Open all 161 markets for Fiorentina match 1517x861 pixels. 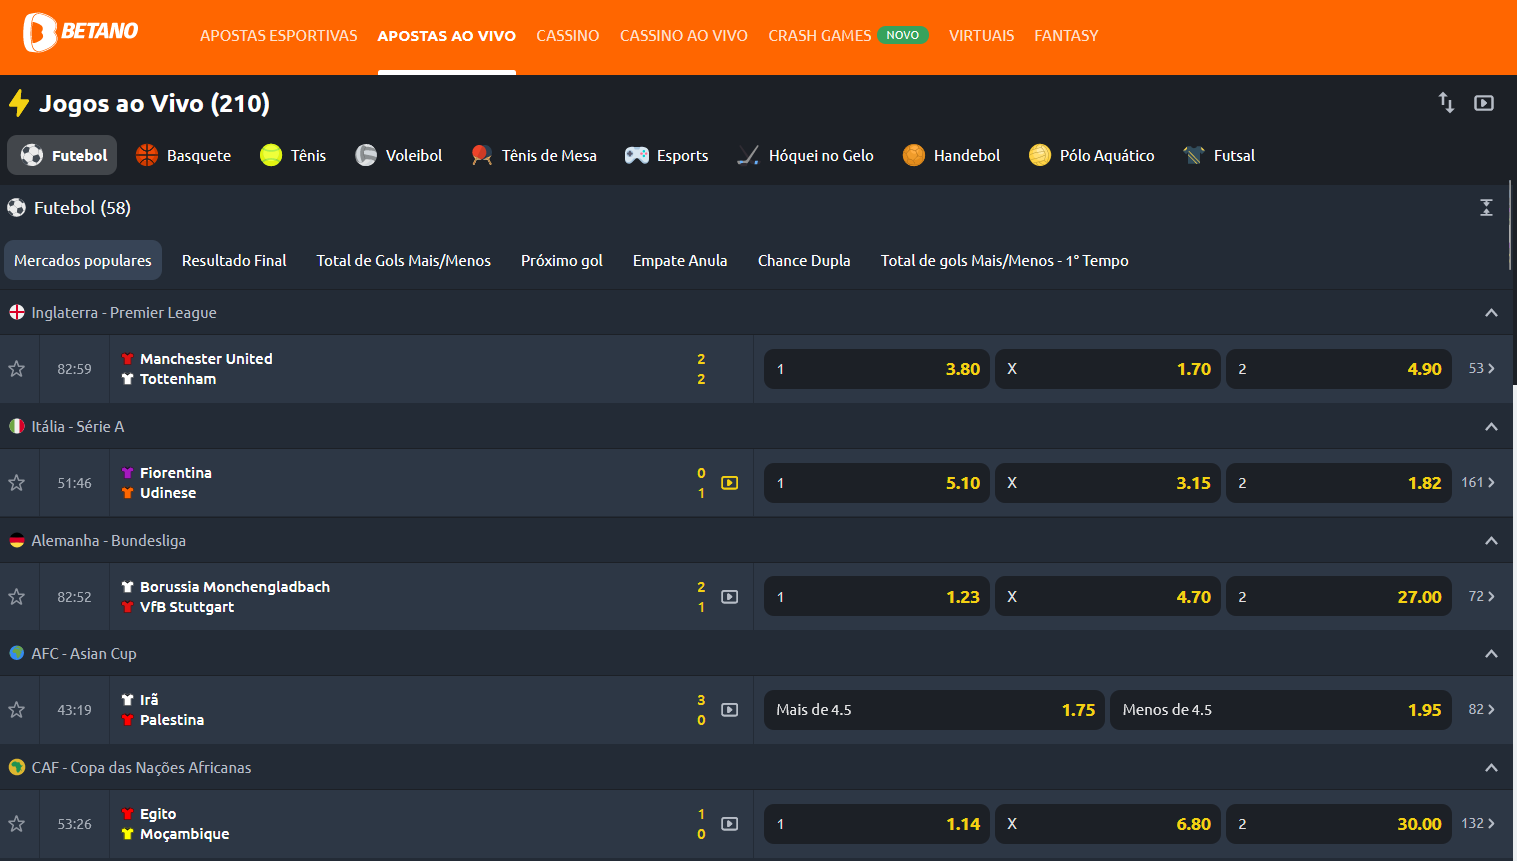click(1478, 483)
